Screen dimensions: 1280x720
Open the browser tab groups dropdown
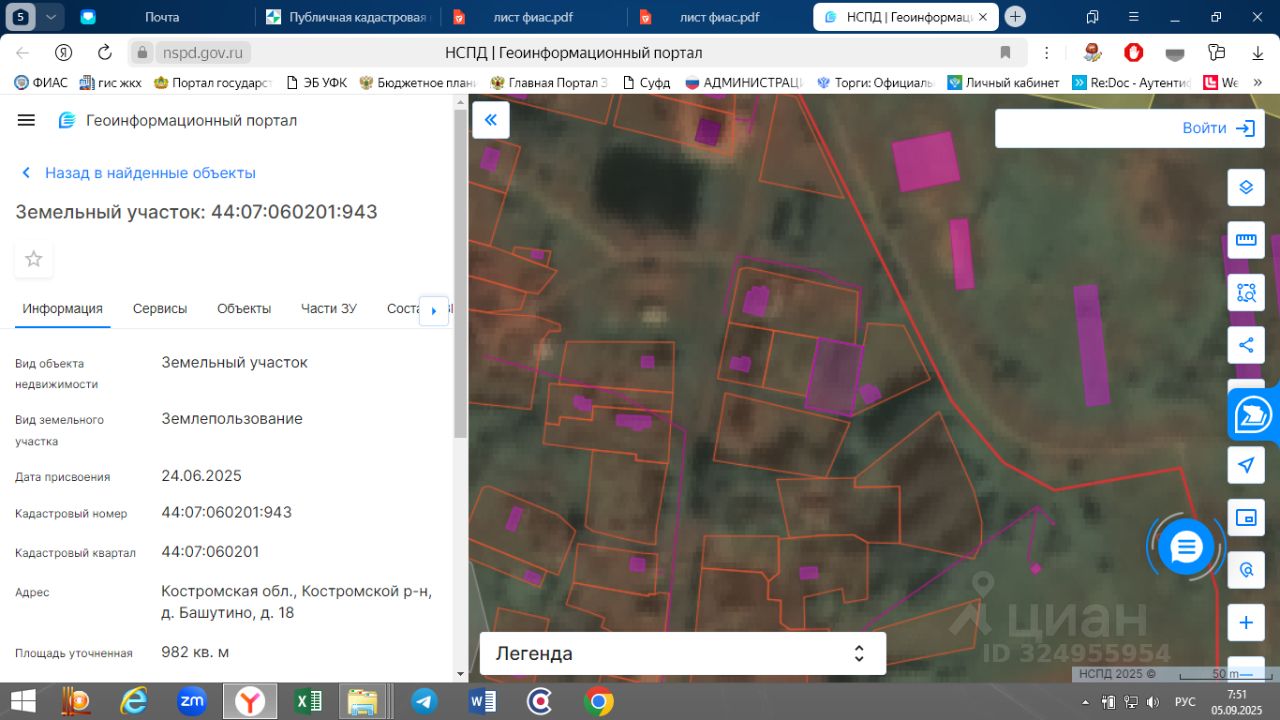point(50,17)
